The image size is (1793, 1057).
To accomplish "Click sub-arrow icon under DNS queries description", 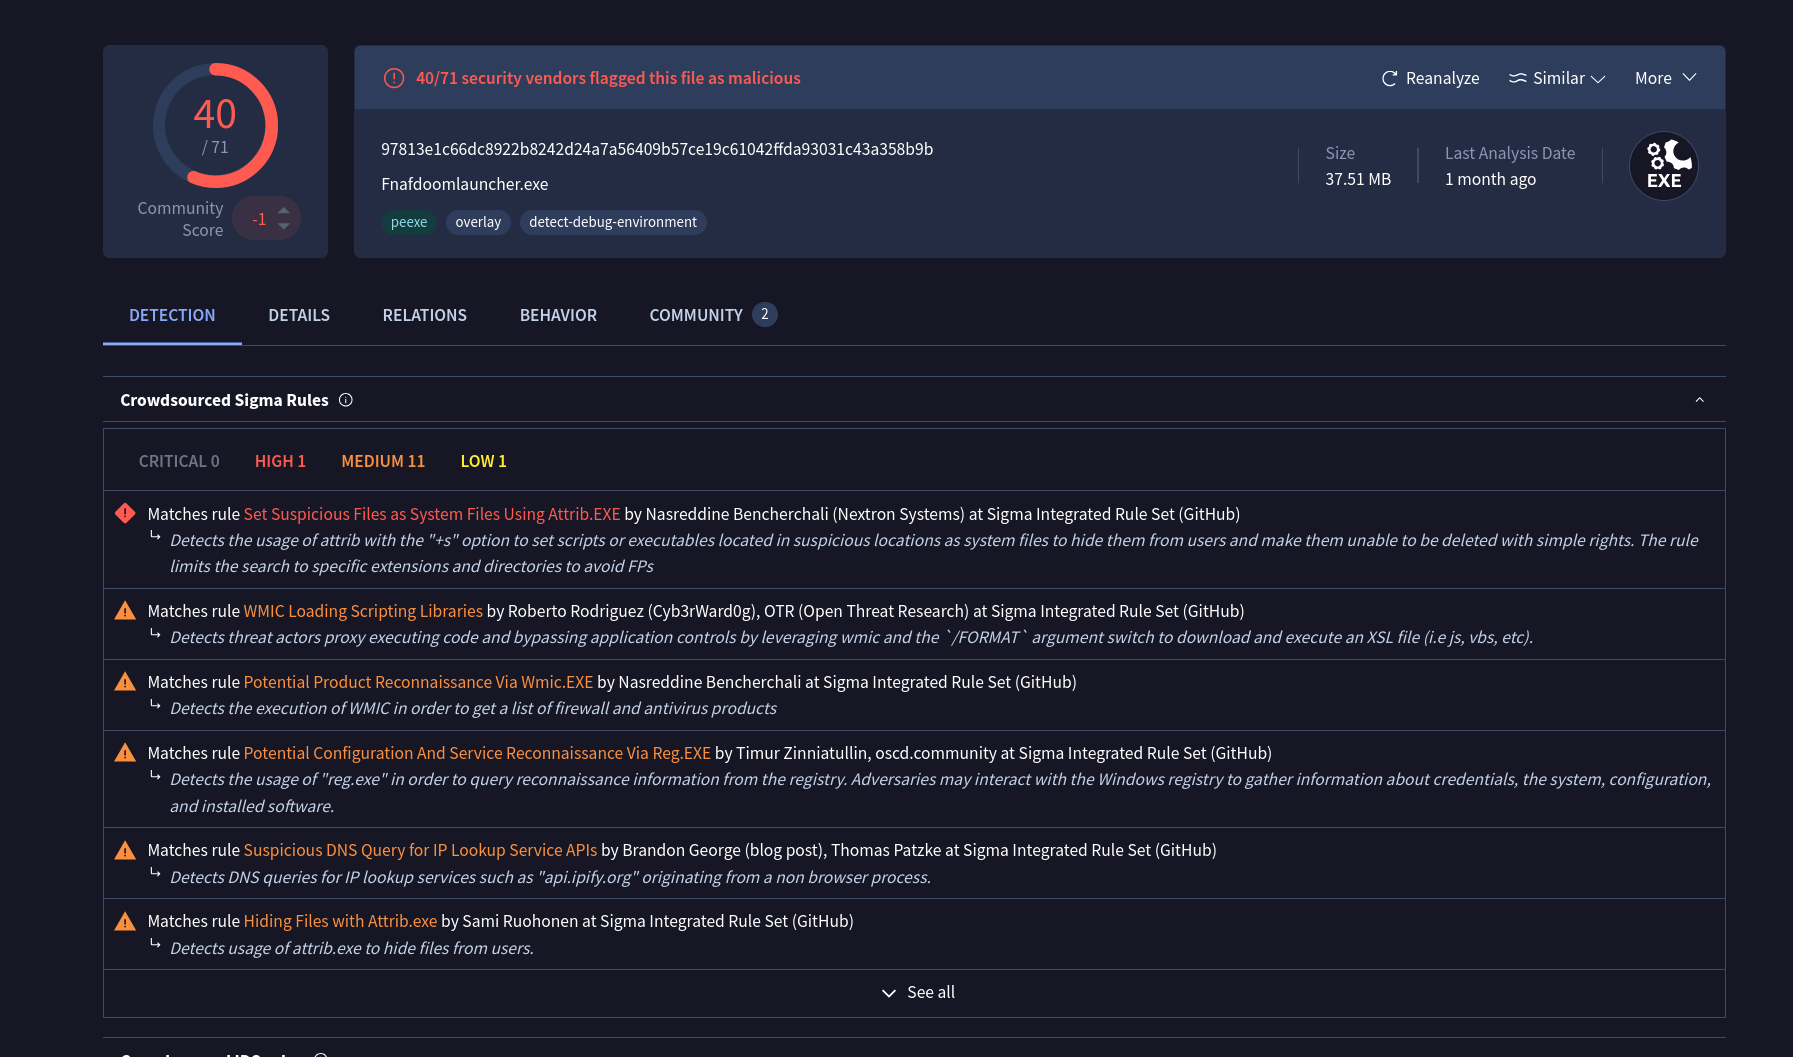I will 155,873.
